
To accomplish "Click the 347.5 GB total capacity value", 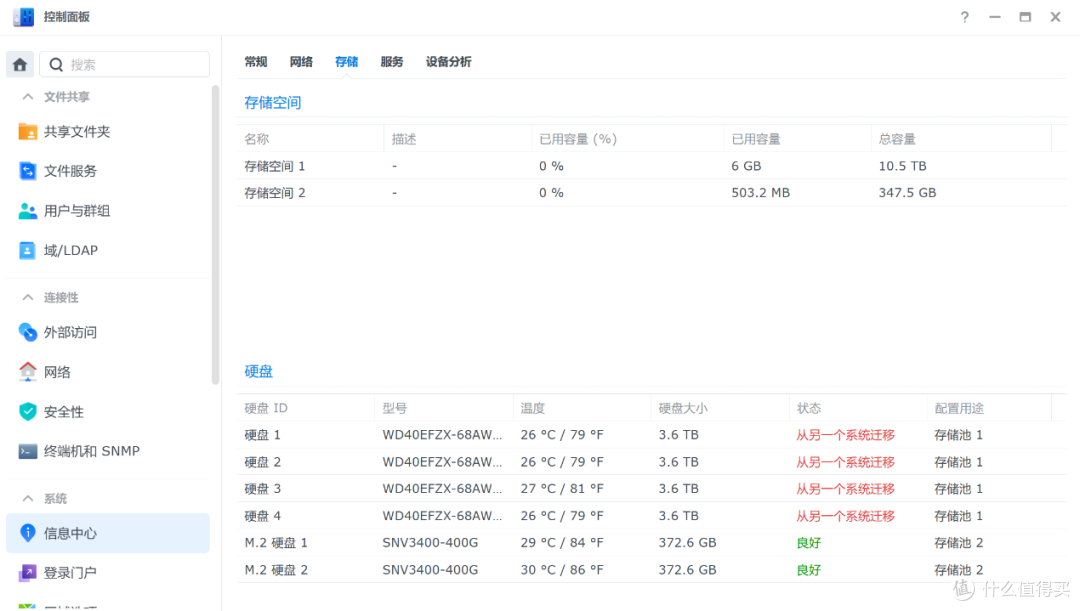I will 907,193.
